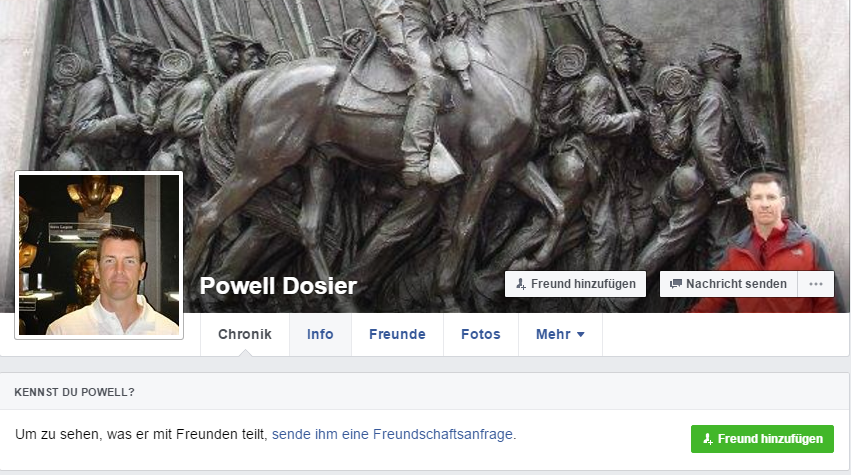
Task: Open the Chronik tab
Action: tap(245, 334)
